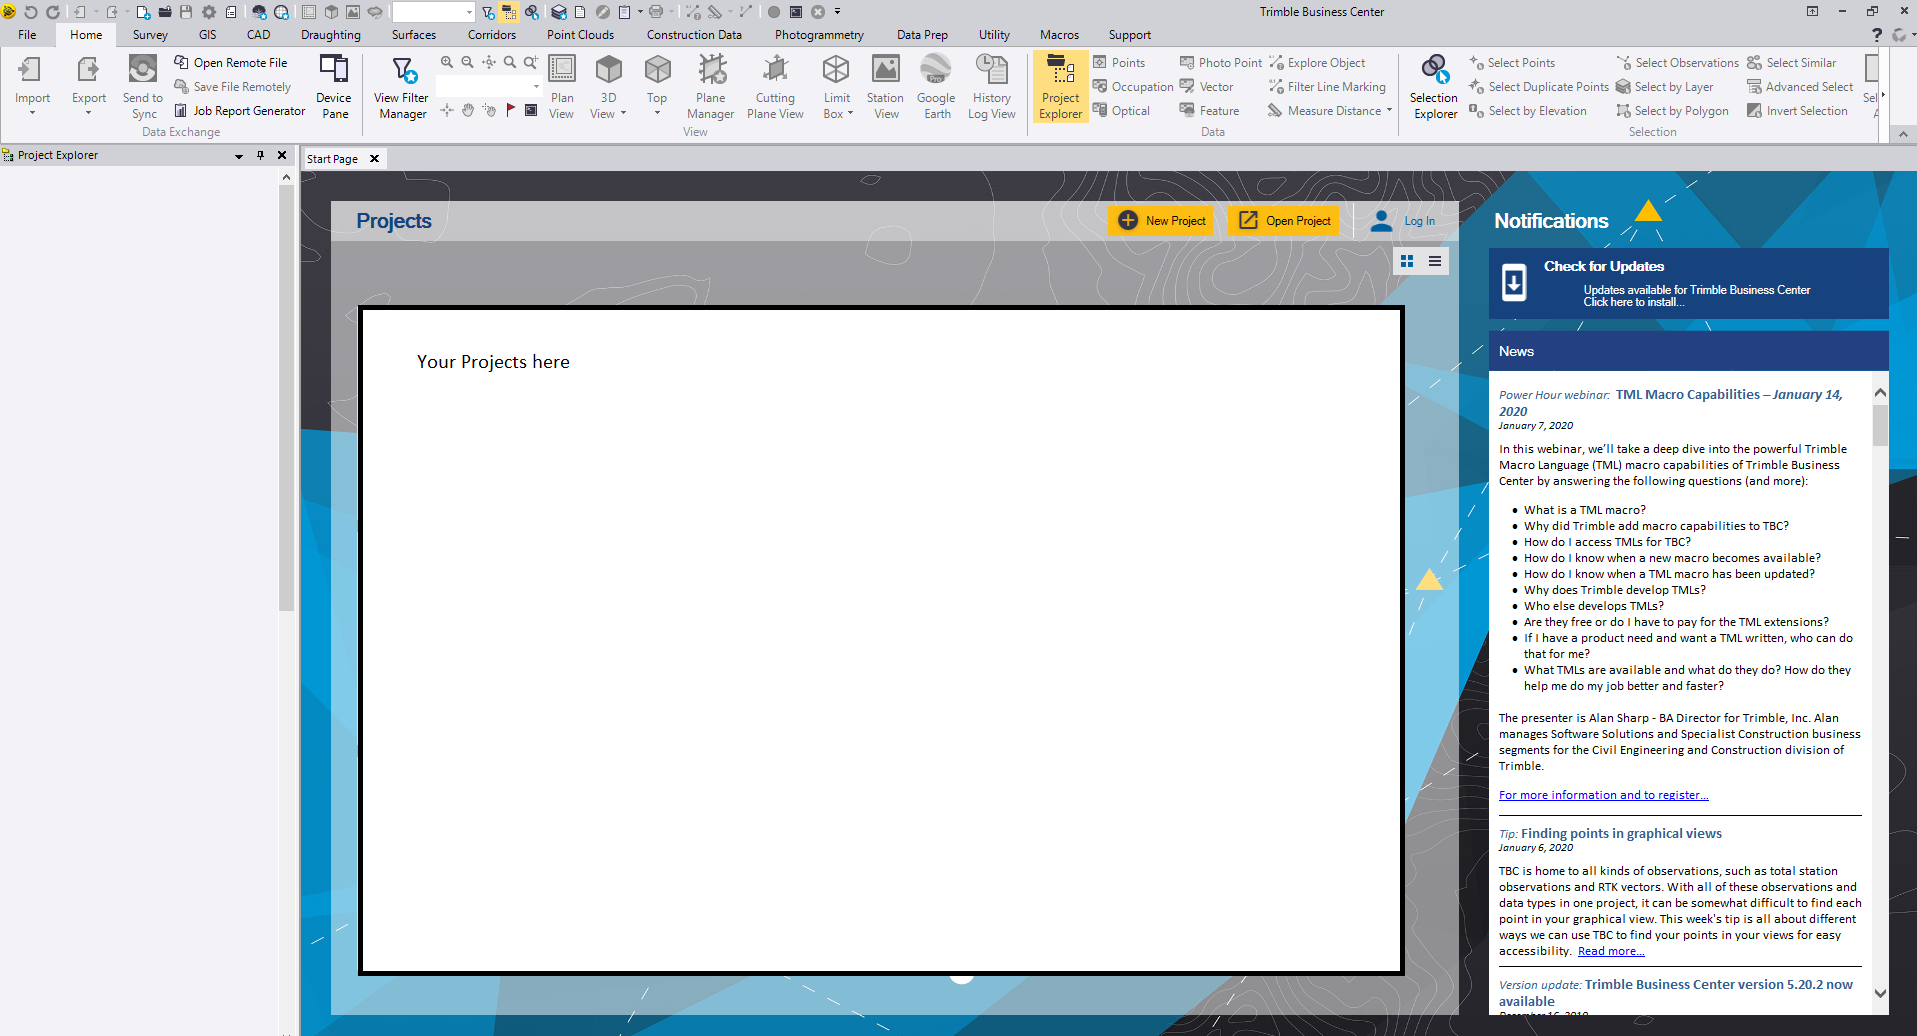Open the quick access toolbar combo box
The height and width of the screenshot is (1036, 1917).
point(433,12)
